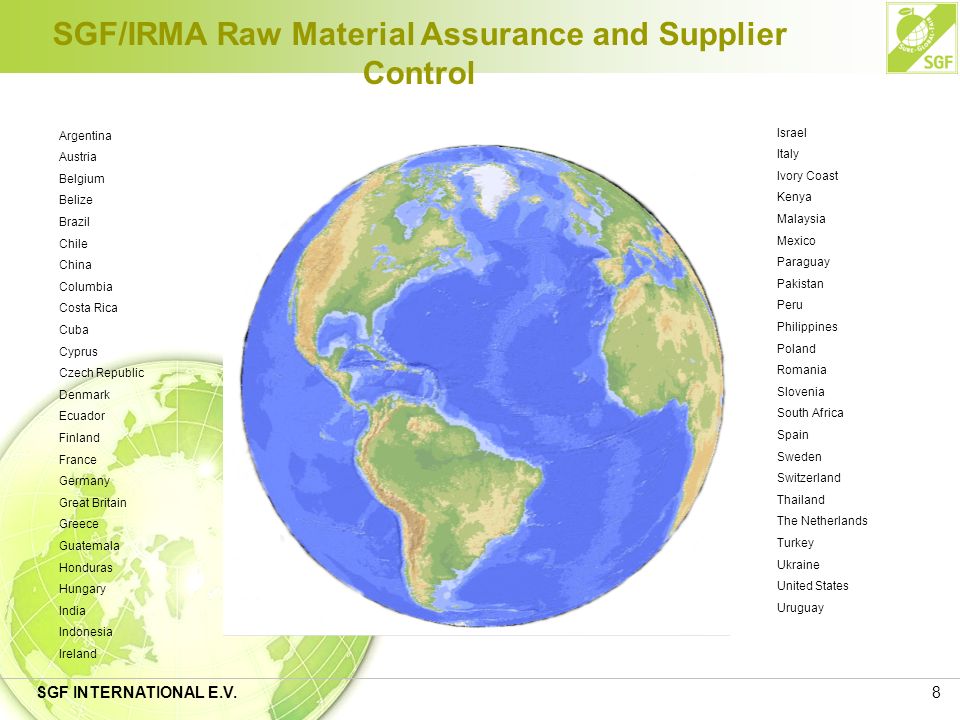
Task: Click on 'Denmark'
Action: [x=84, y=395]
